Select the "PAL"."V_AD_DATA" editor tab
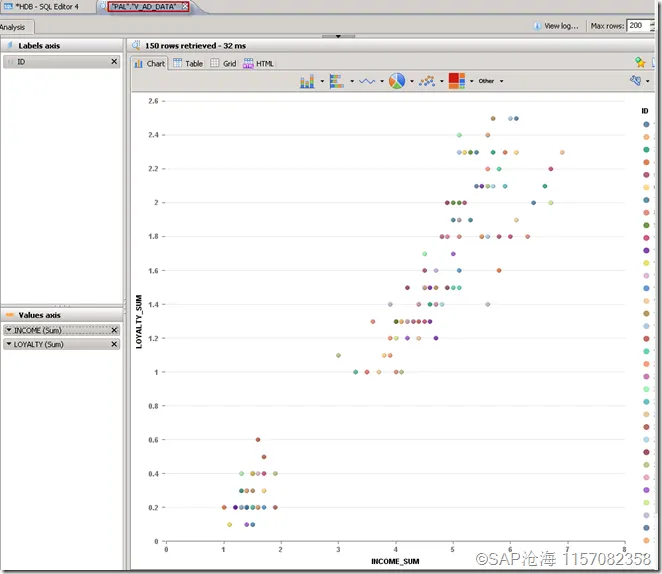The height and width of the screenshot is (574, 662). tap(144, 6)
